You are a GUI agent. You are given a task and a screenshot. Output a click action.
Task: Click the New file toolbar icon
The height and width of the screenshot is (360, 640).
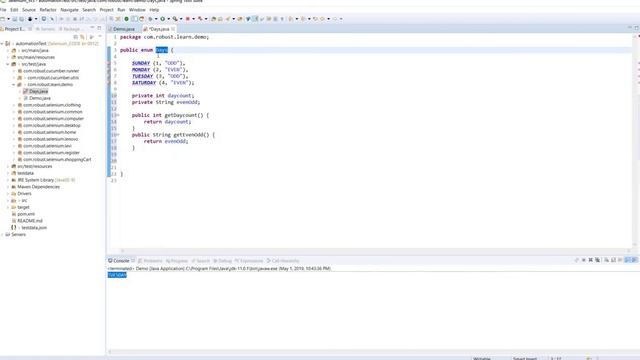(2, 19)
